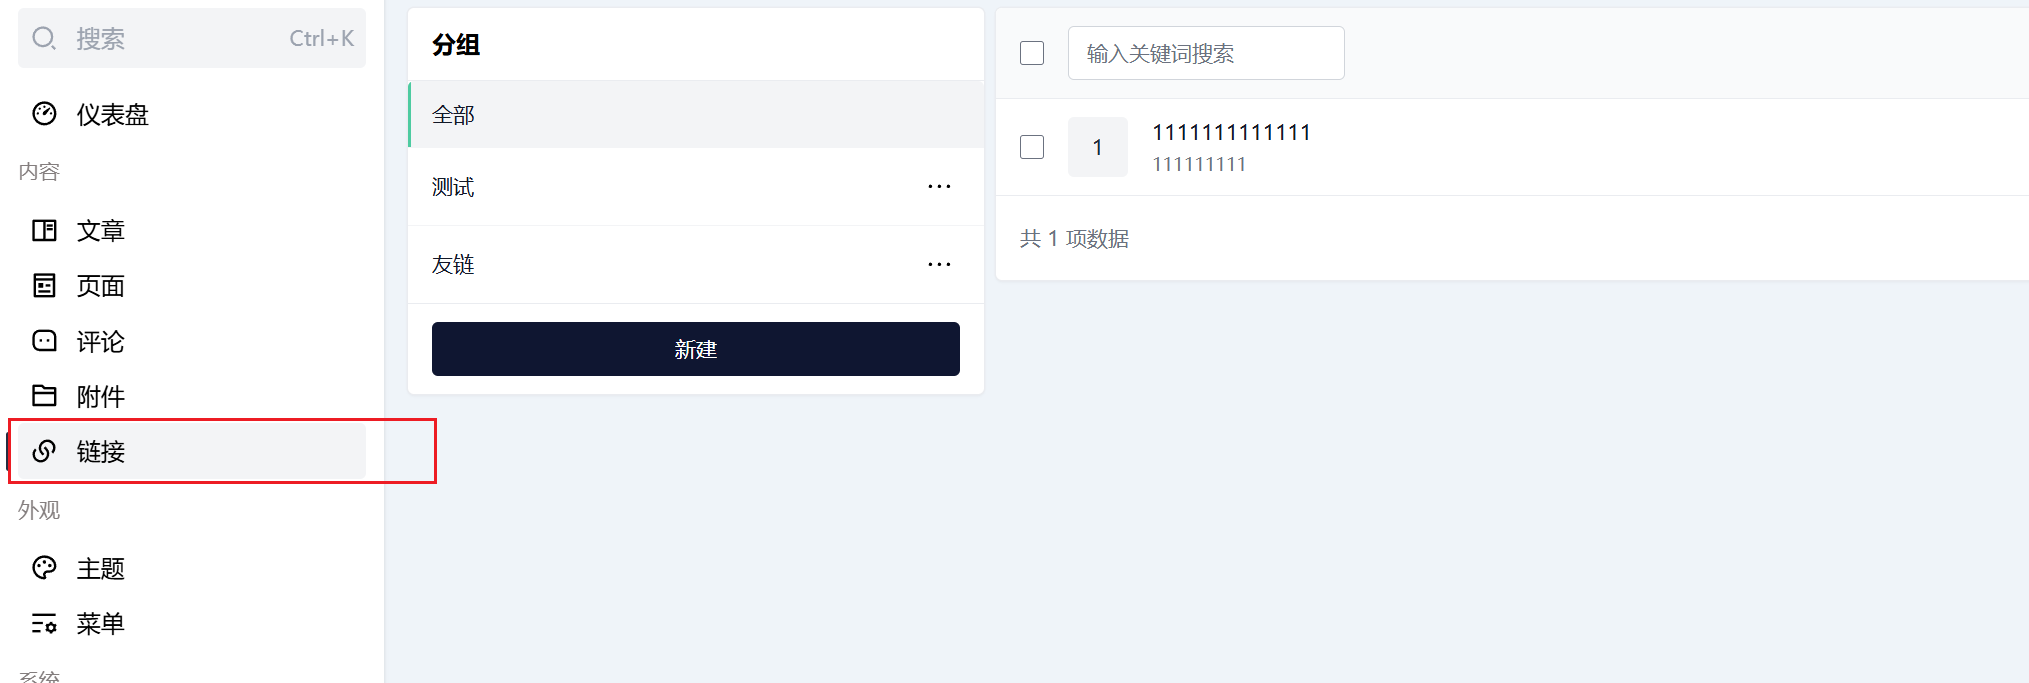The height and width of the screenshot is (683, 2029).
Task: Open the link titled 1111111111111
Action: tap(1231, 132)
